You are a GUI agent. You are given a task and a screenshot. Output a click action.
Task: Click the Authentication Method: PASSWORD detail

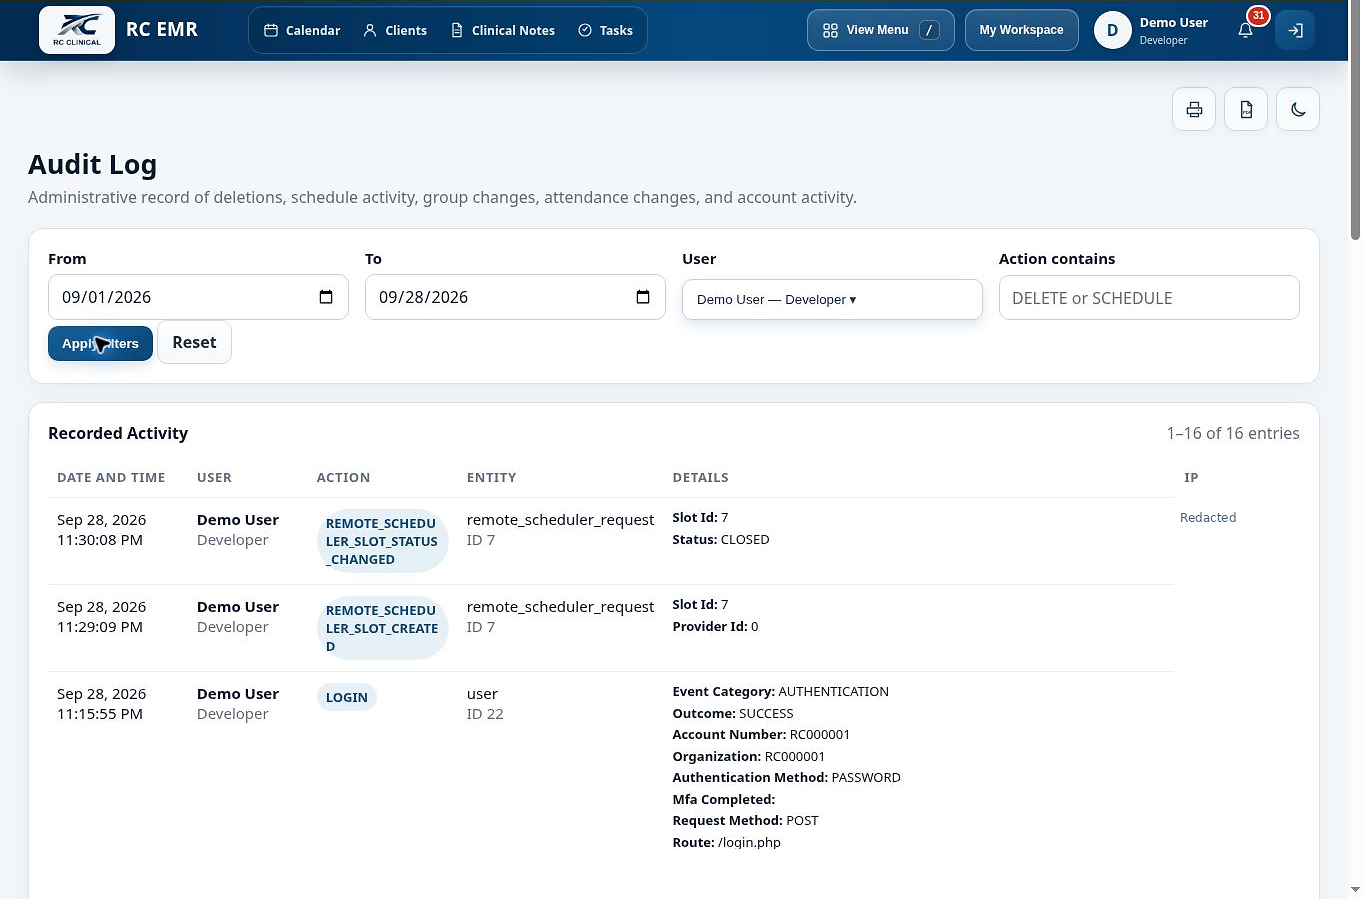(786, 777)
